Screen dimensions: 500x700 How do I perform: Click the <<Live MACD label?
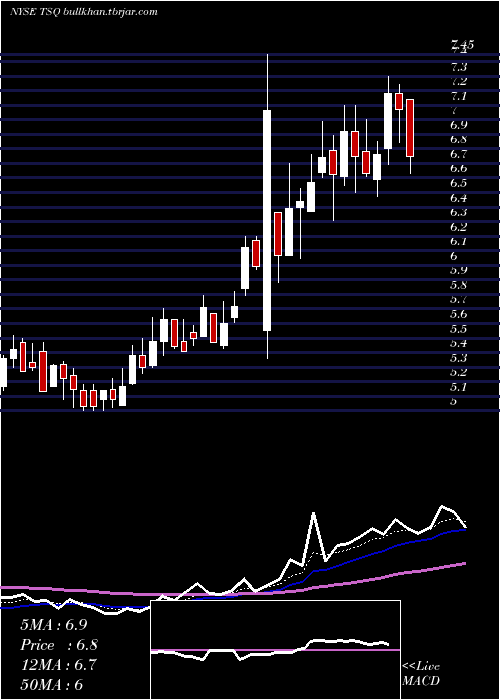(x=421, y=674)
